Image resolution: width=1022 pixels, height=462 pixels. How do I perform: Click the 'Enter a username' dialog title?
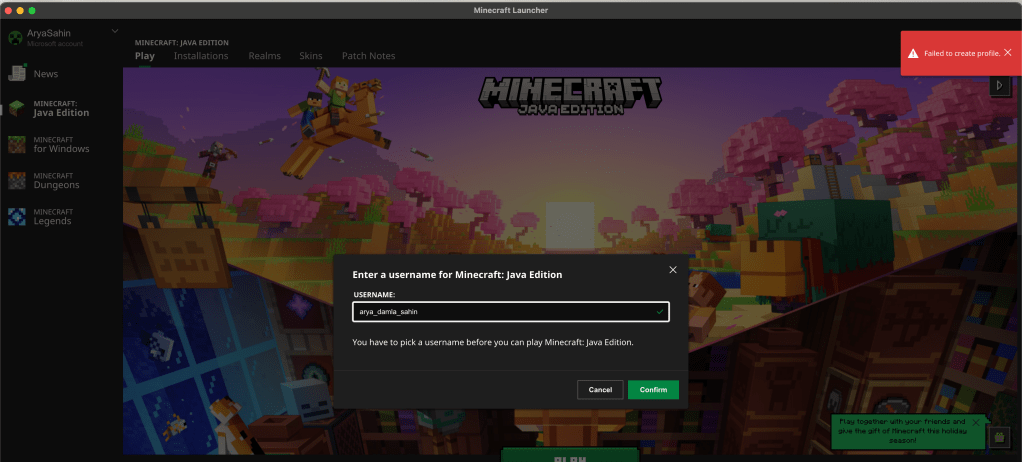click(x=457, y=275)
